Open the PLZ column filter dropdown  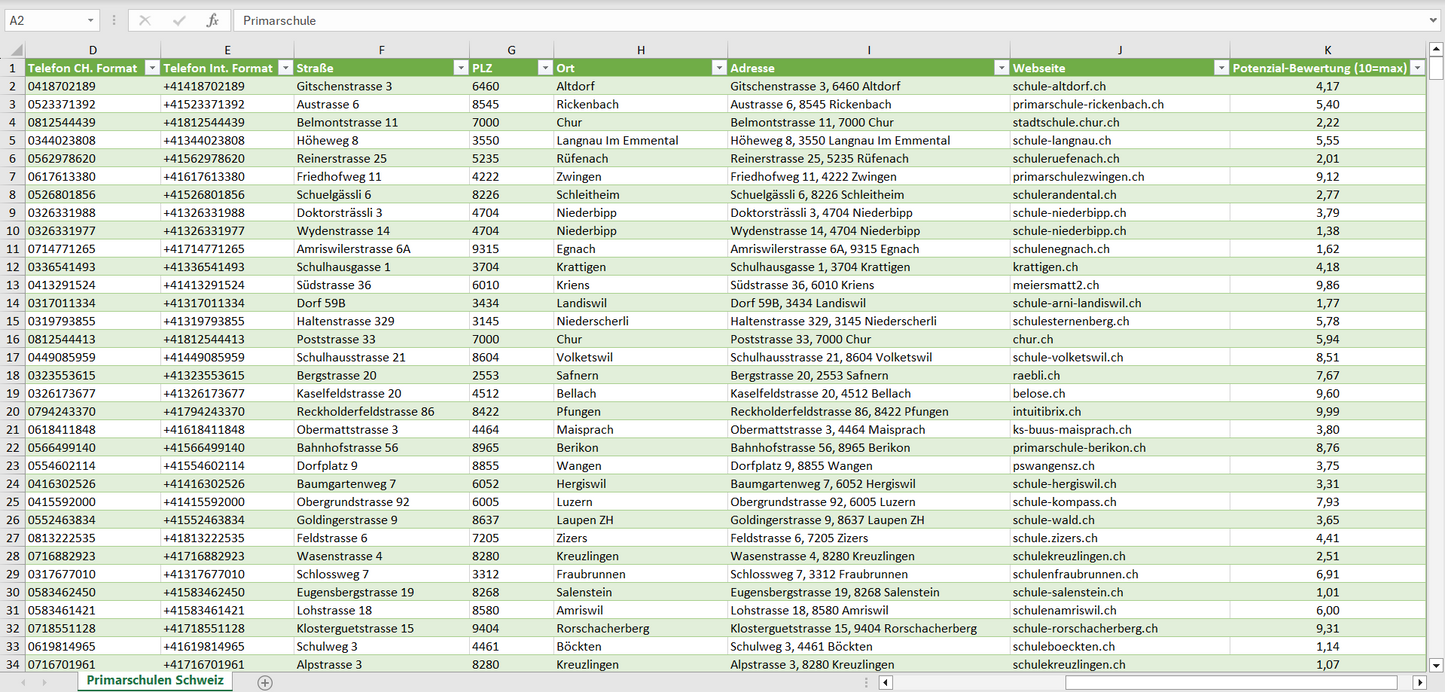[545, 68]
